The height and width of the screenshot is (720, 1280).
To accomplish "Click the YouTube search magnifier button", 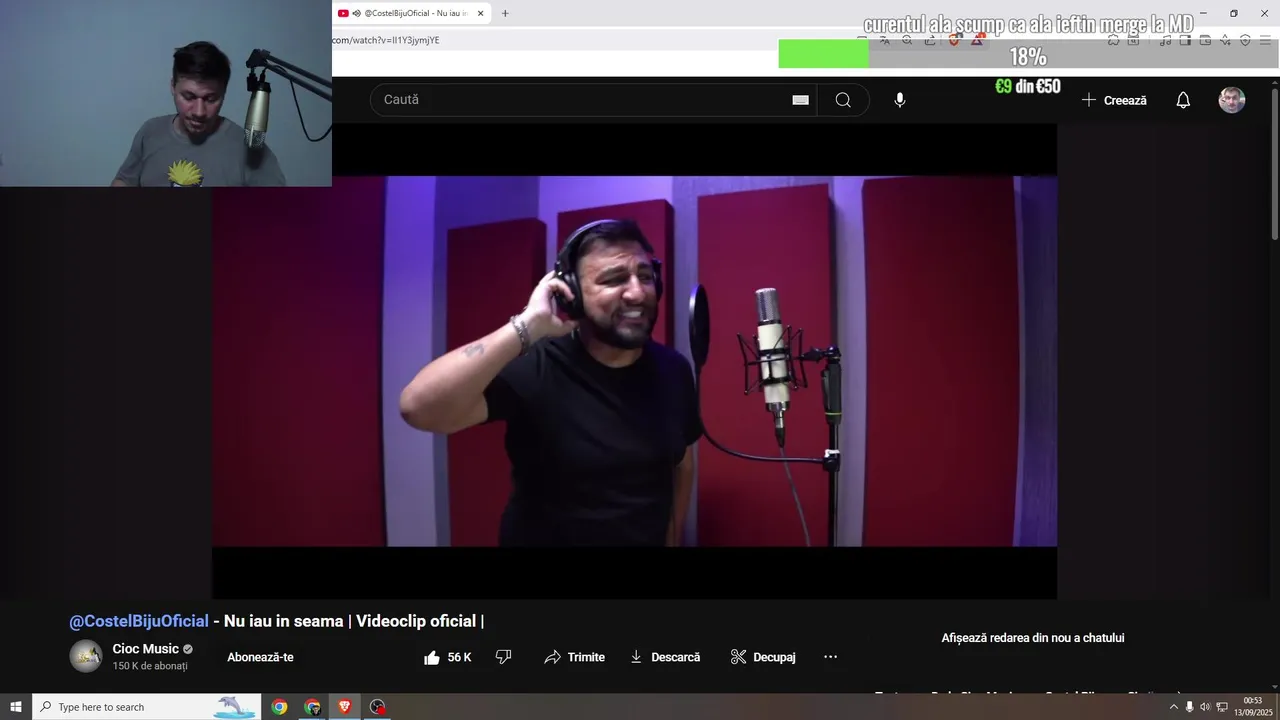I will click(x=843, y=100).
